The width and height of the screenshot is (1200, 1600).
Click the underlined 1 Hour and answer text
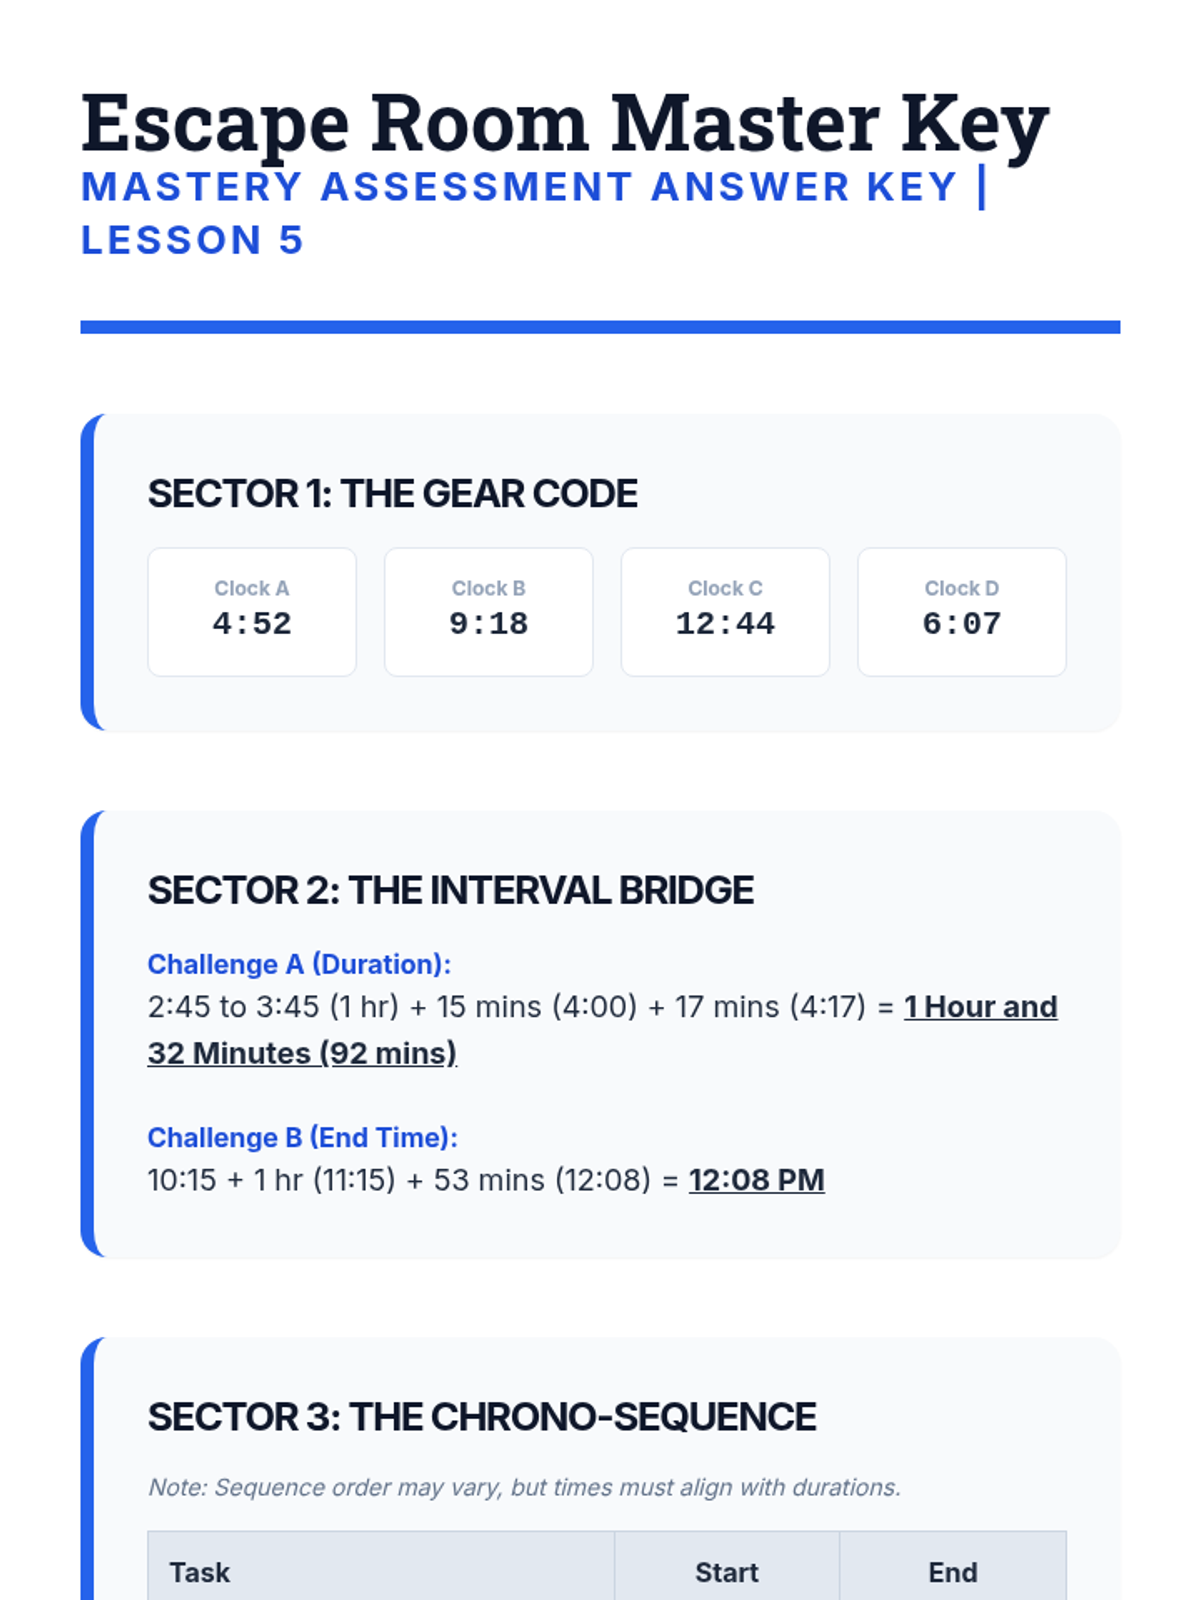pyautogui.click(x=981, y=1007)
